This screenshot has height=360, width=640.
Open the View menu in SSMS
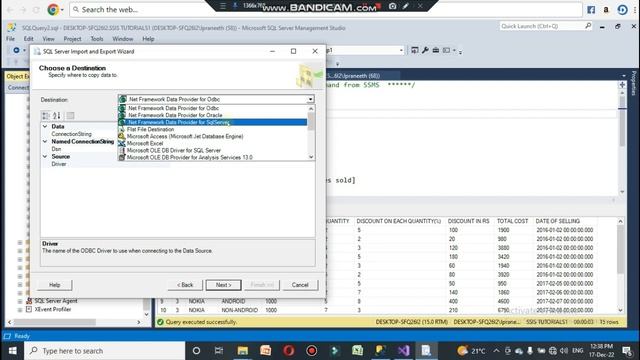(48, 39)
